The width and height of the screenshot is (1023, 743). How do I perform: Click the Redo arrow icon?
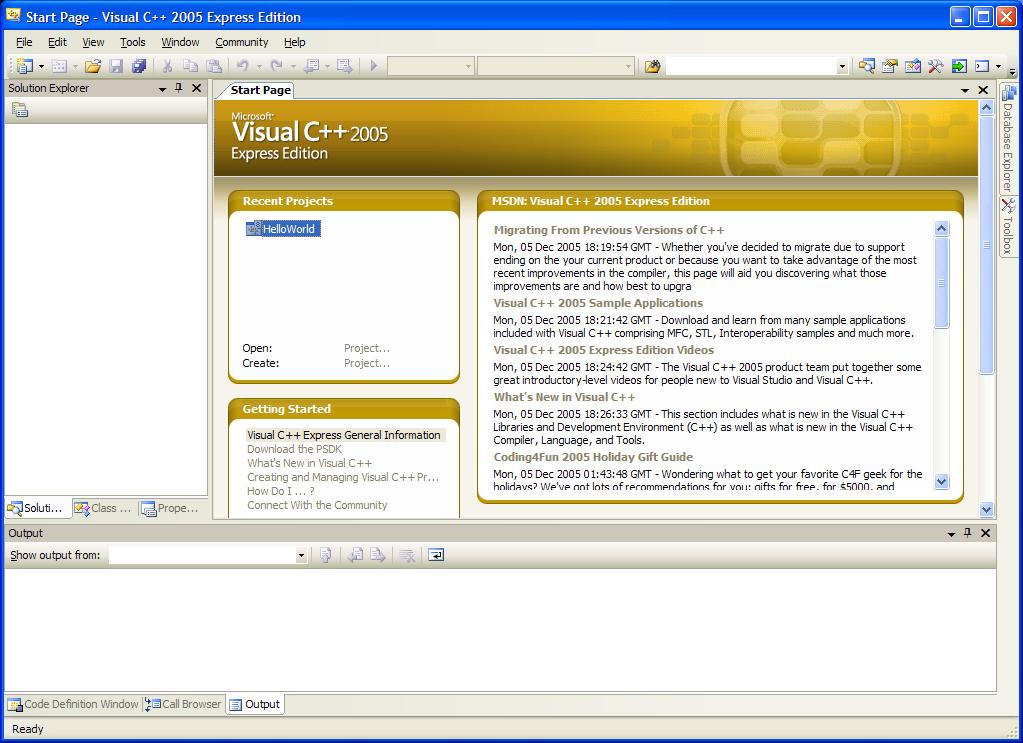(x=277, y=66)
